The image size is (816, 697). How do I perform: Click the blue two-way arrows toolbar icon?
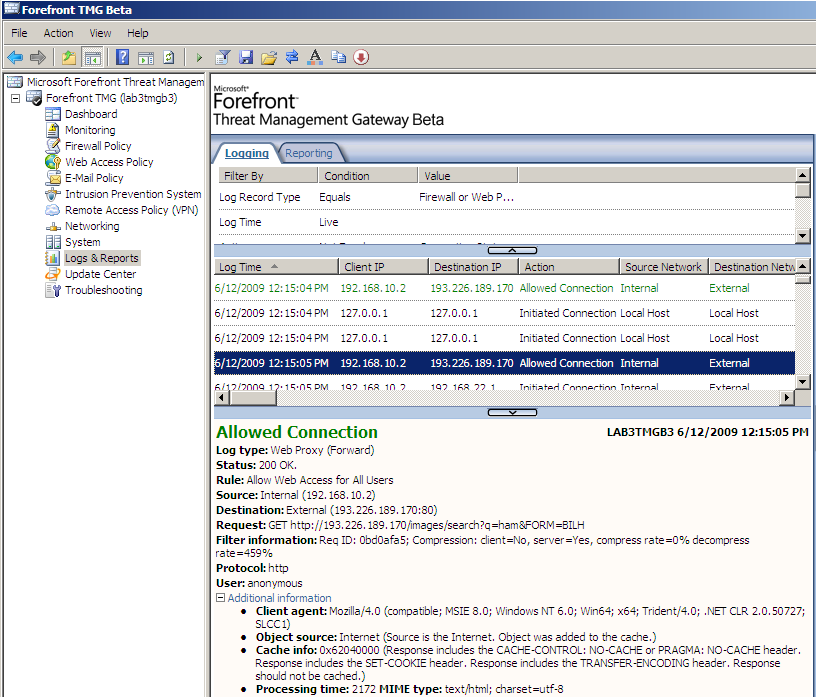click(292, 57)
